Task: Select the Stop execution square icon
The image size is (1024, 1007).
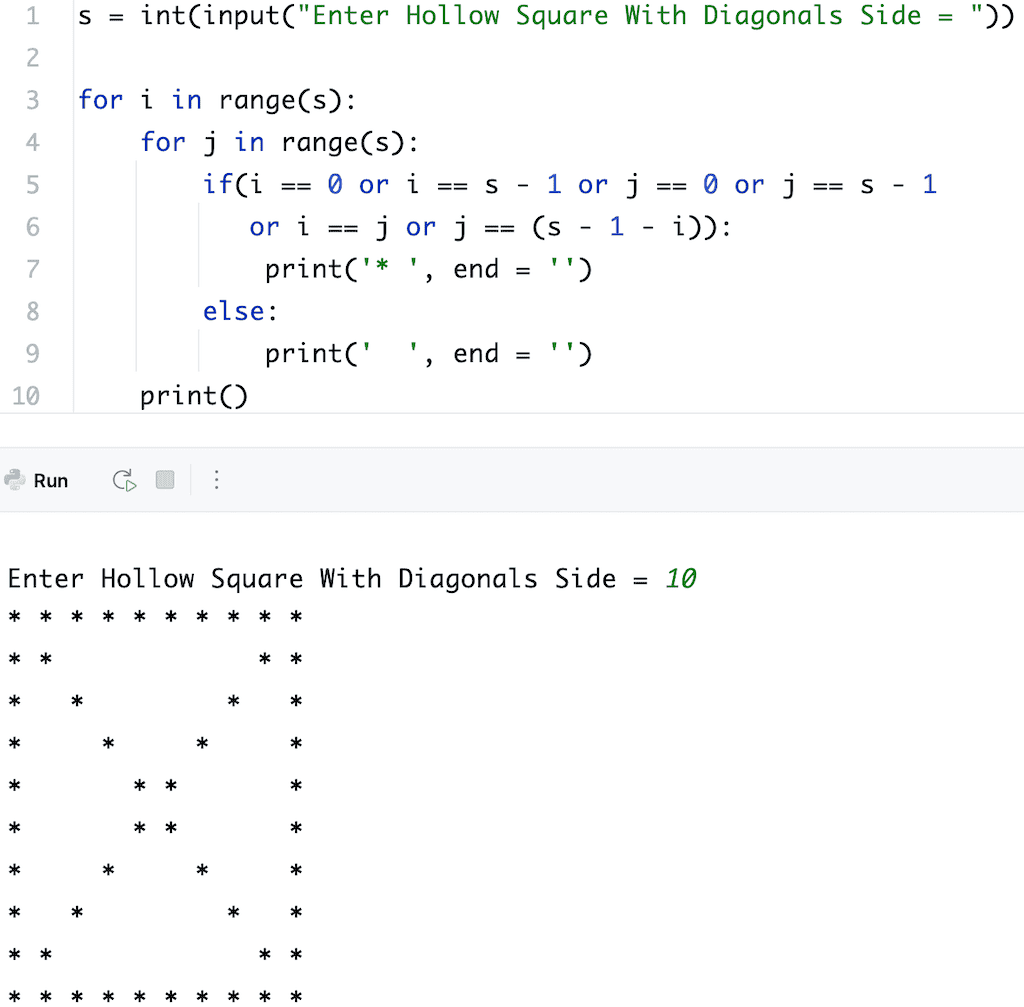Action: point(164,480)
